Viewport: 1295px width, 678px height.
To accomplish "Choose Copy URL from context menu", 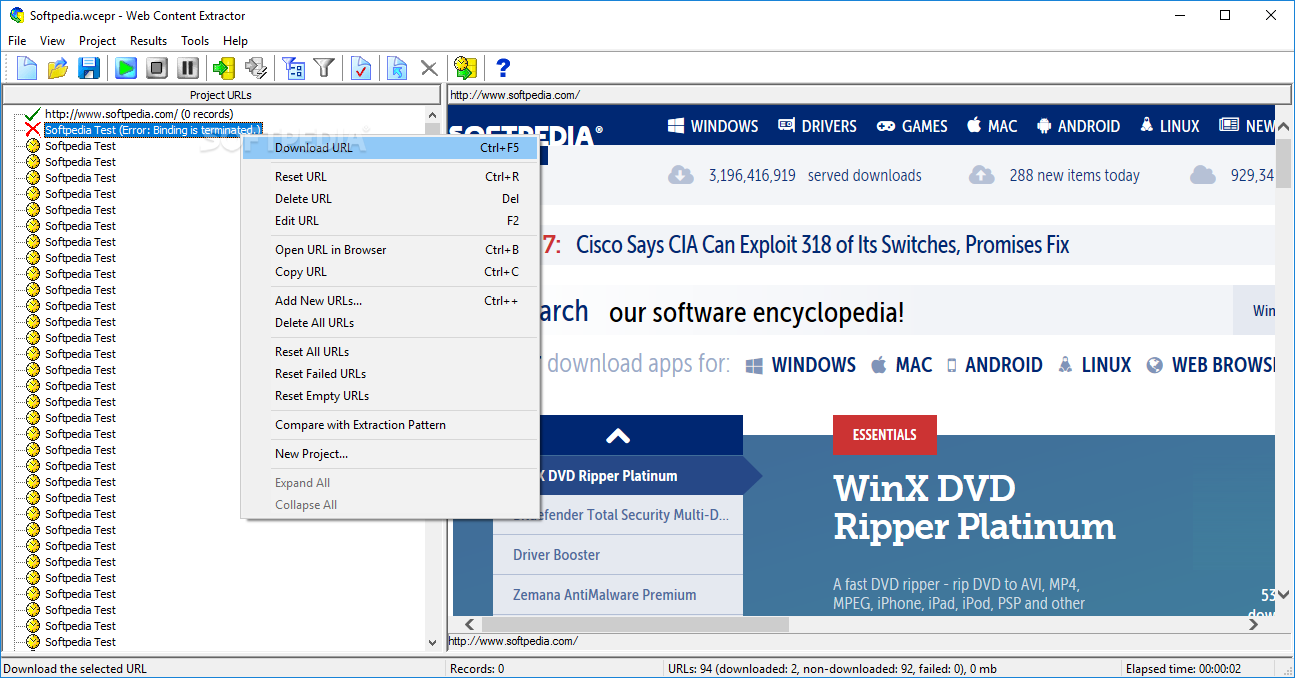I will [x=390, y=272].
